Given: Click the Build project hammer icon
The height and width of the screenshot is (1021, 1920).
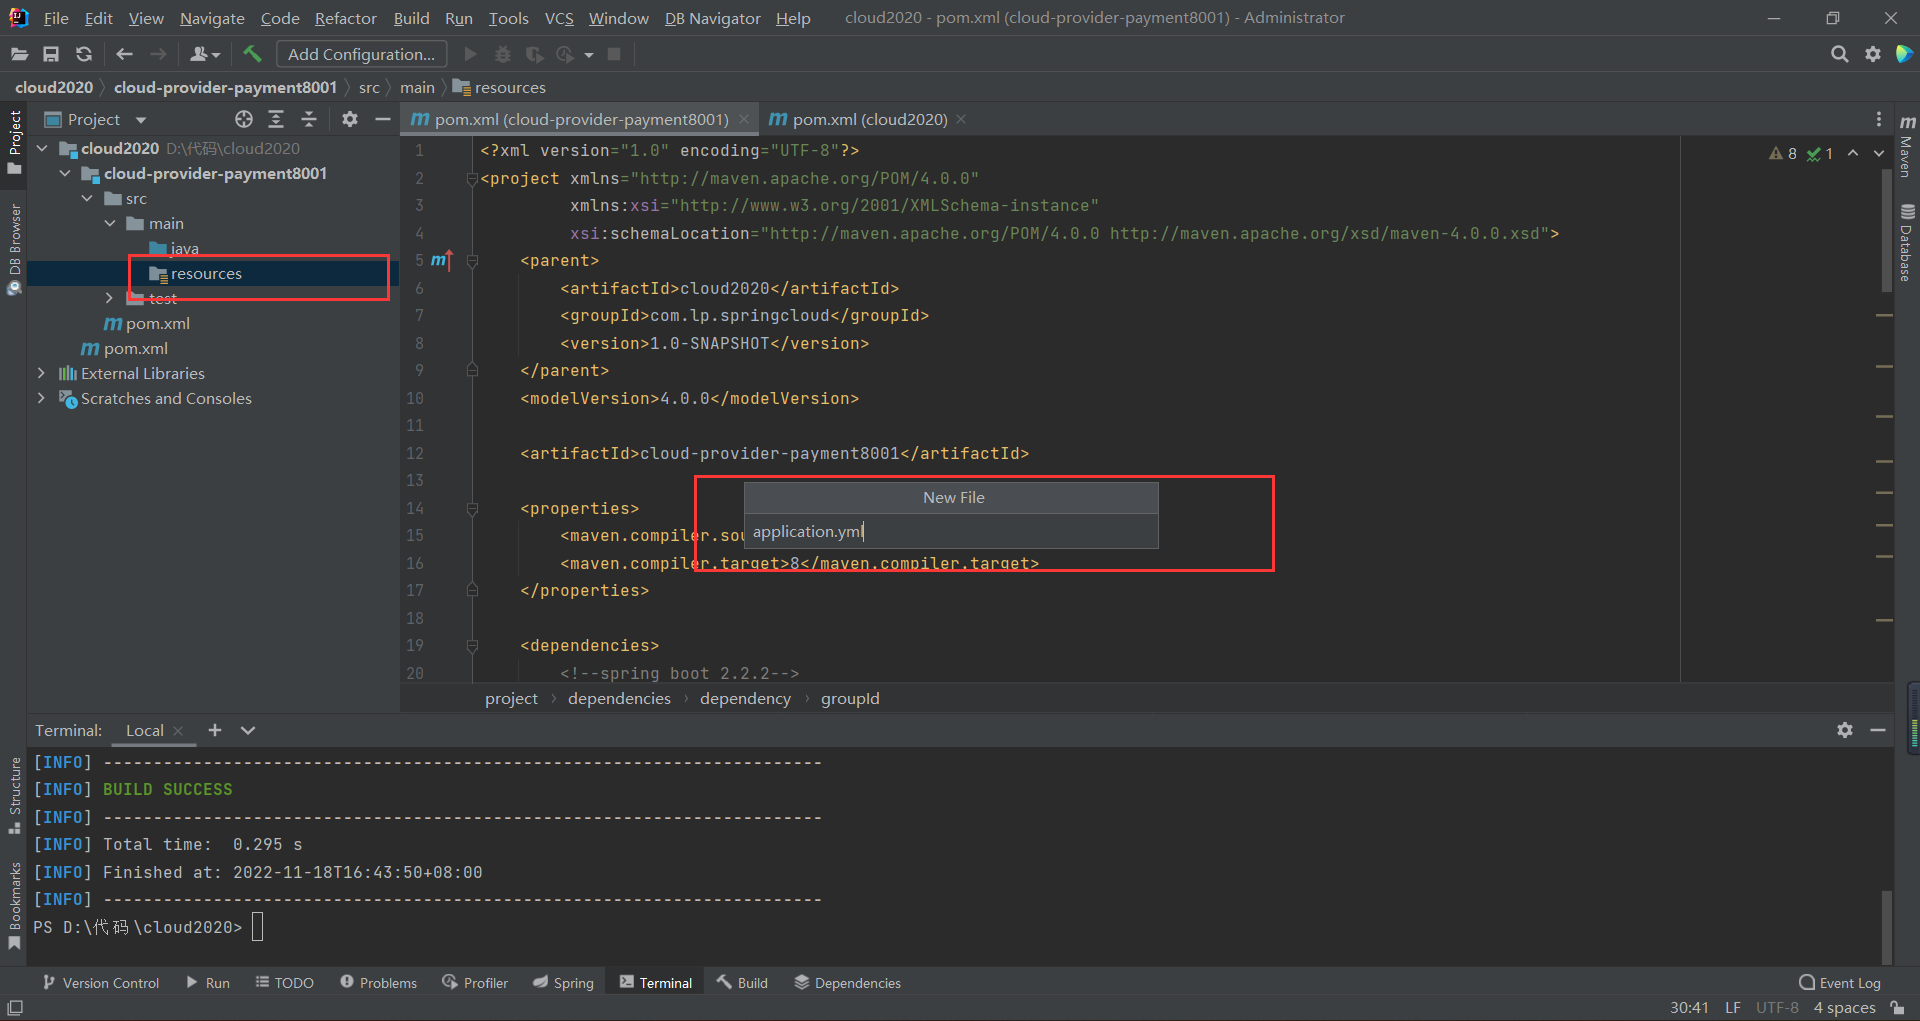Looking at the screenshot, I should click(252, 54).
